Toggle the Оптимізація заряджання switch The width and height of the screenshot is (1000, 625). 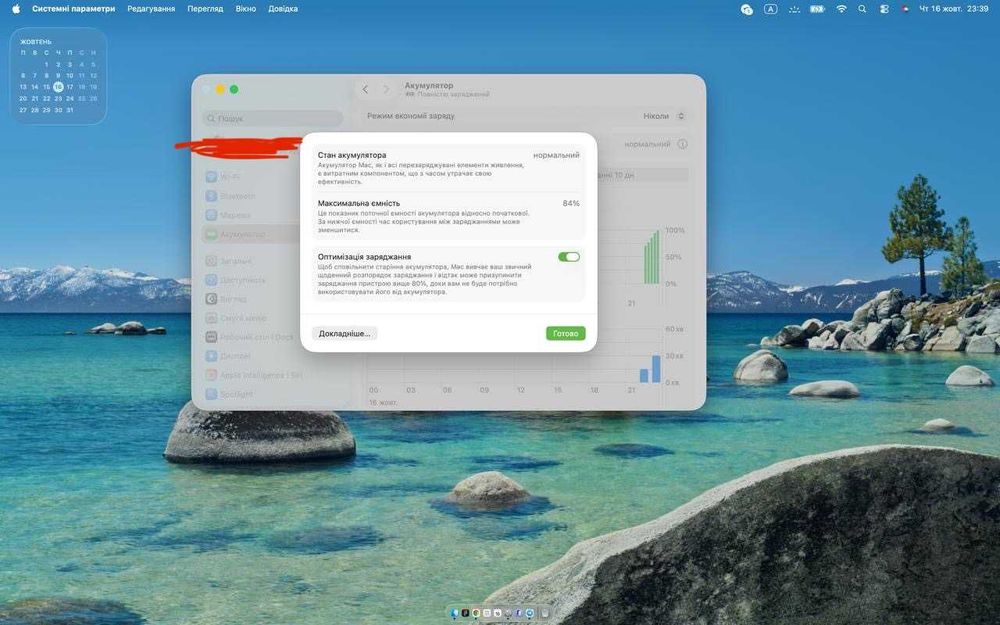pyautogui.click(x=568, y=256)
